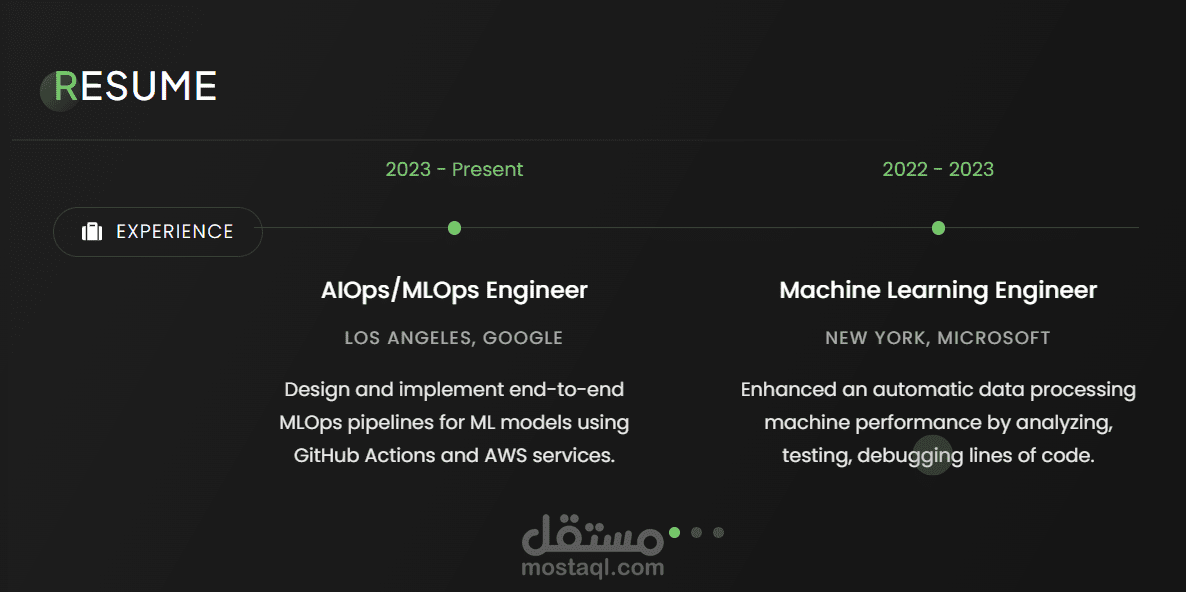The image size is (1186, 592).
Task: Click NEW YORK, MICROSOFT location text
Action: [x=938, y=338]
